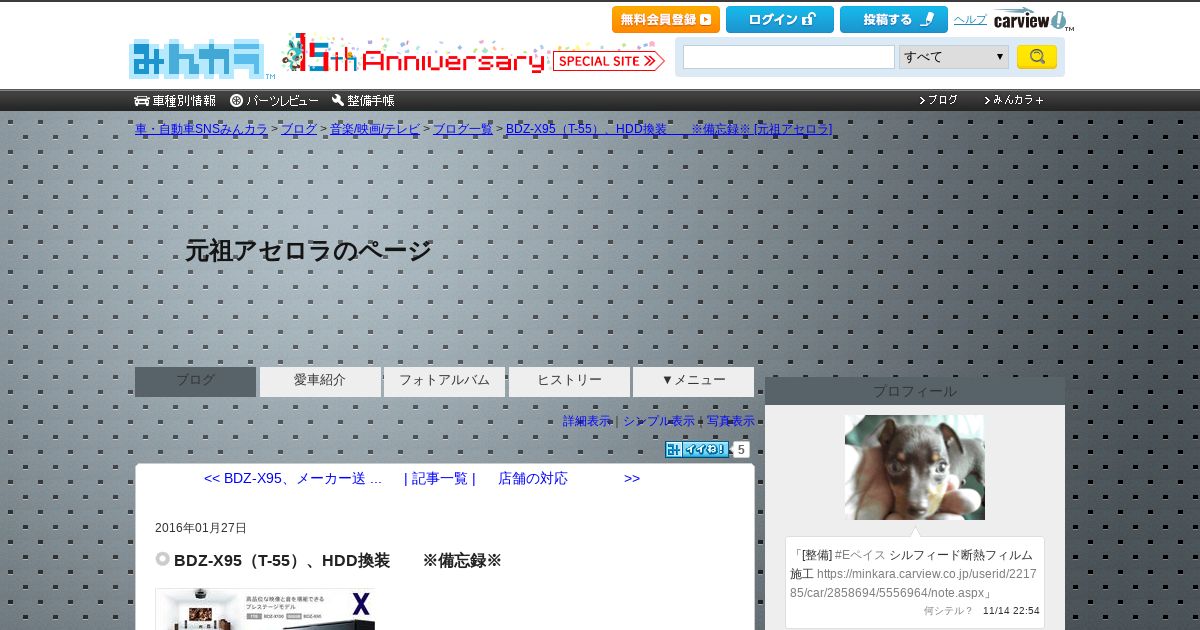
Task: Click the ログイン button
Action: pos(780,19)
